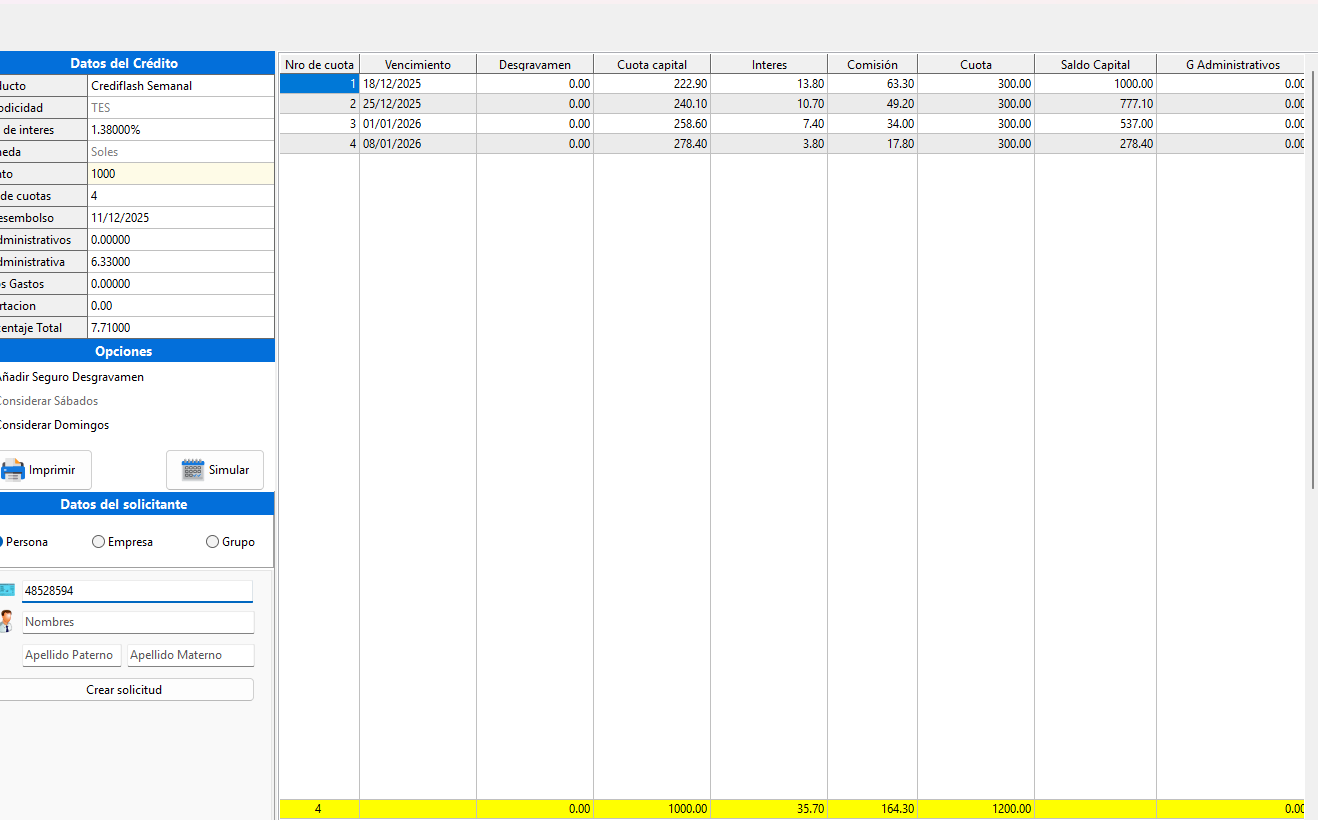Viewport: 1318px width, 820px height.
Task: Toggle Añadir Seguro Desgravamen option
Action: (70, 377)
